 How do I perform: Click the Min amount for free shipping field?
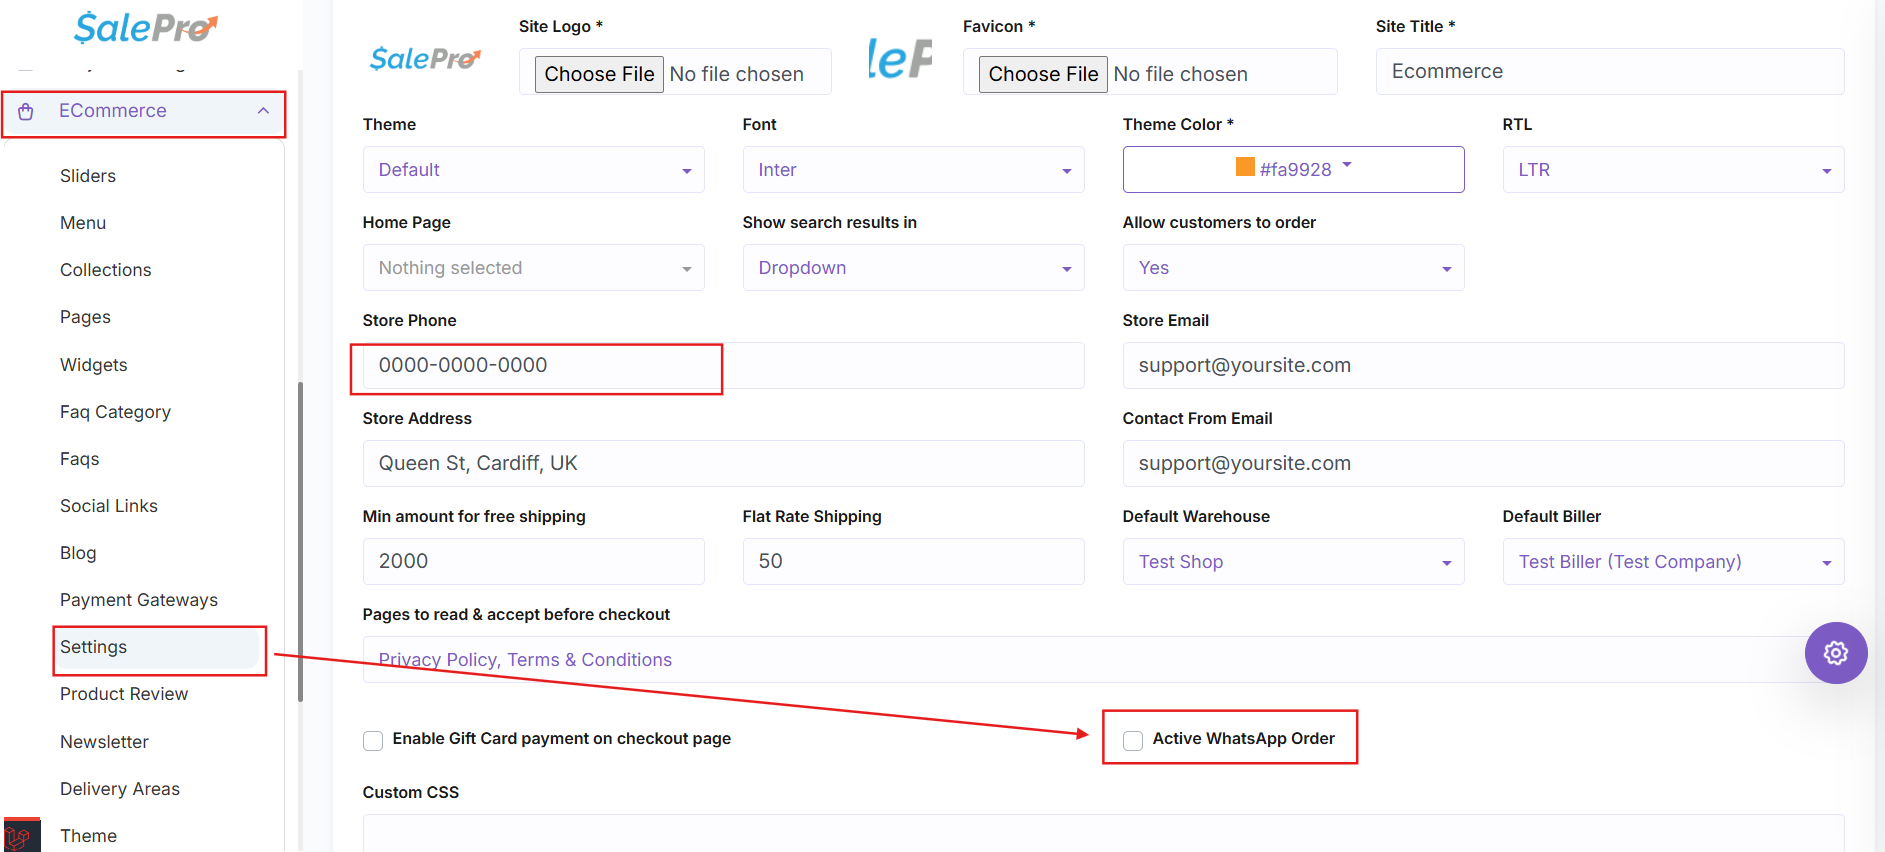(x=533, y=562)
